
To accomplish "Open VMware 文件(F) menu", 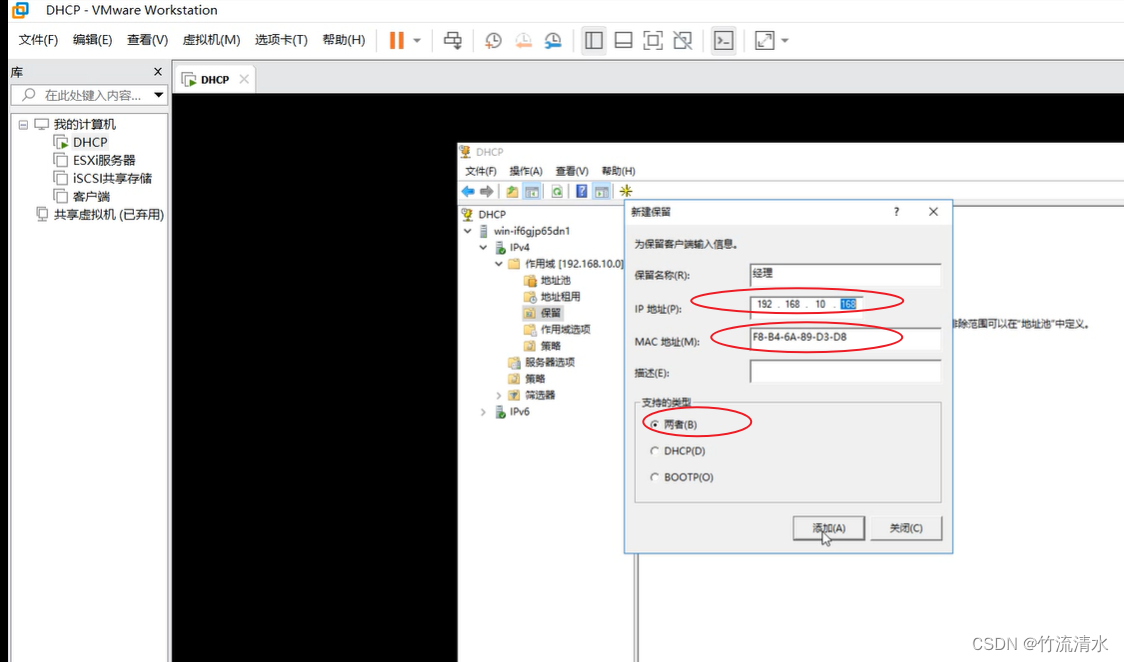I will 38,39.
